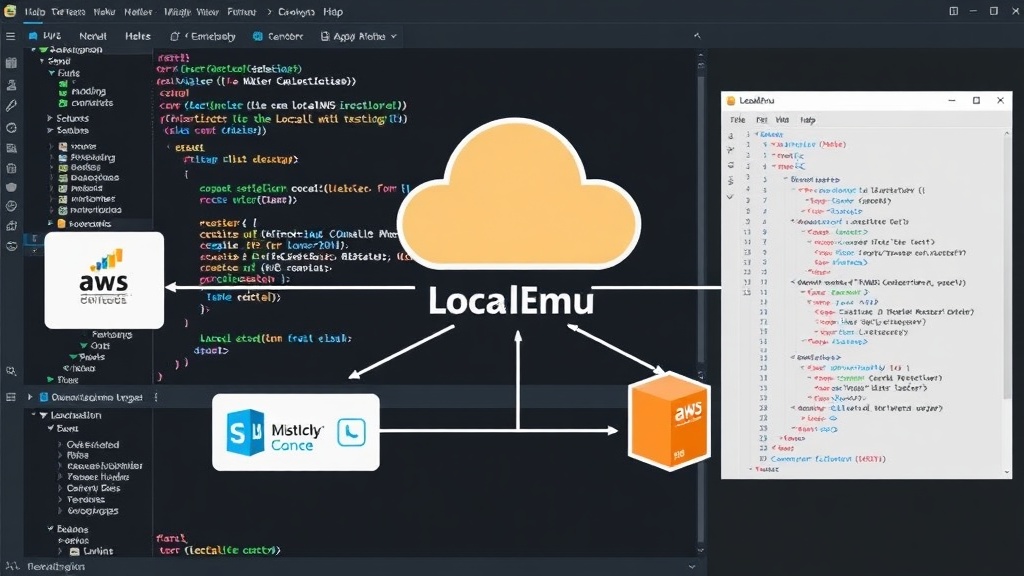The width and height of the screenshot is (1024, 576).
Task: Open the hamburger menu below the app logo
Action: pyautogui.click(x=10, y=37)
